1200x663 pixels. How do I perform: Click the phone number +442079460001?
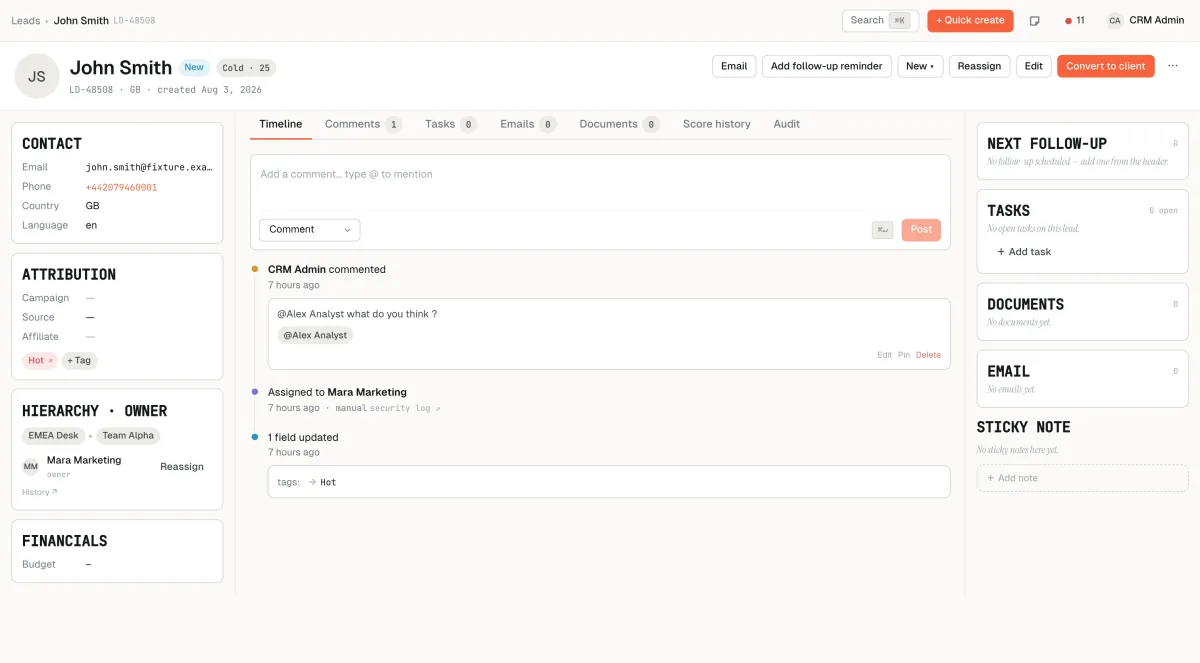coord(121,187)
